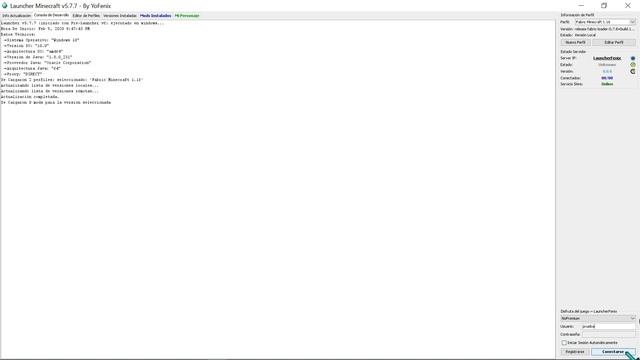Expand the Perfil dropdown
Viewport: 640px width, 360px height.
coord(605,22)
